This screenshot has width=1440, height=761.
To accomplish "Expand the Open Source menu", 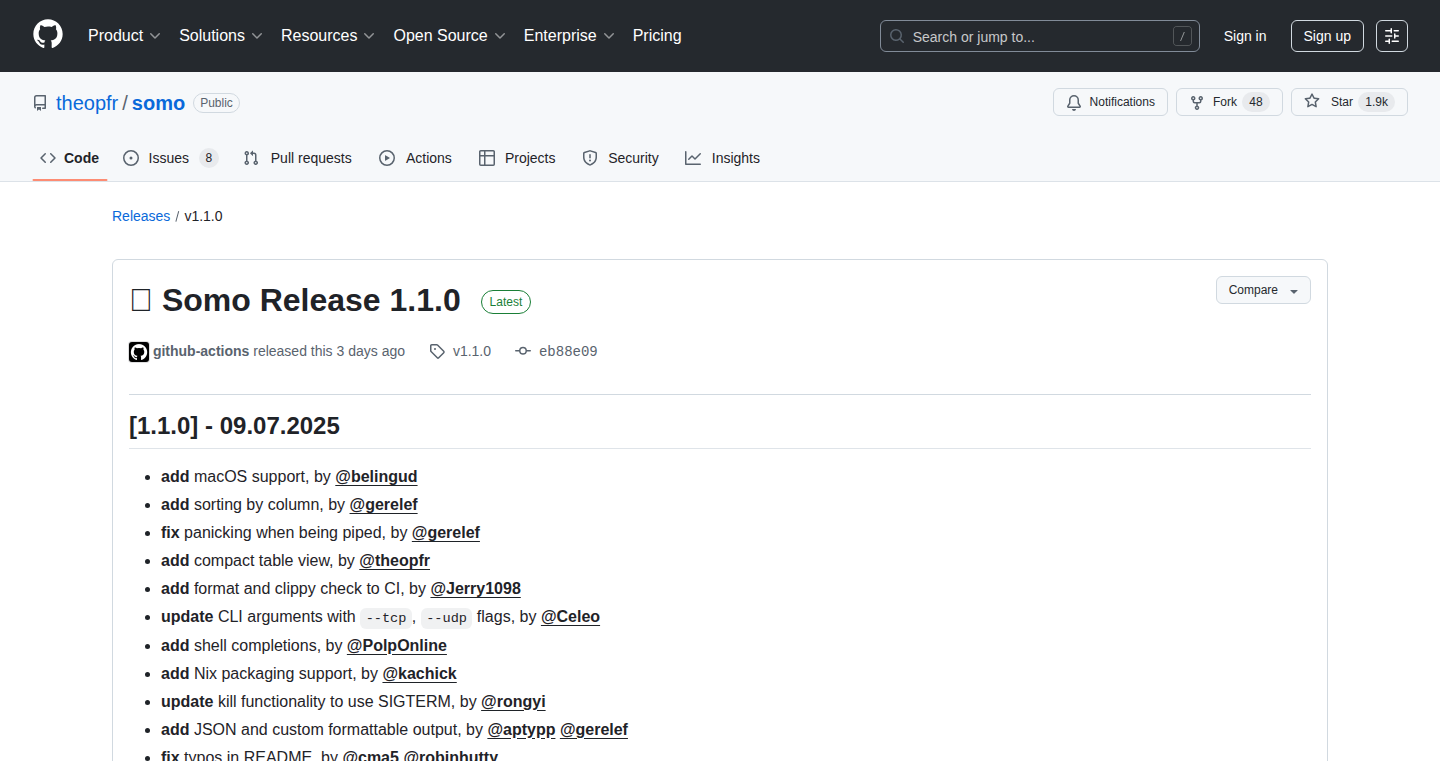I will [449, 35].
